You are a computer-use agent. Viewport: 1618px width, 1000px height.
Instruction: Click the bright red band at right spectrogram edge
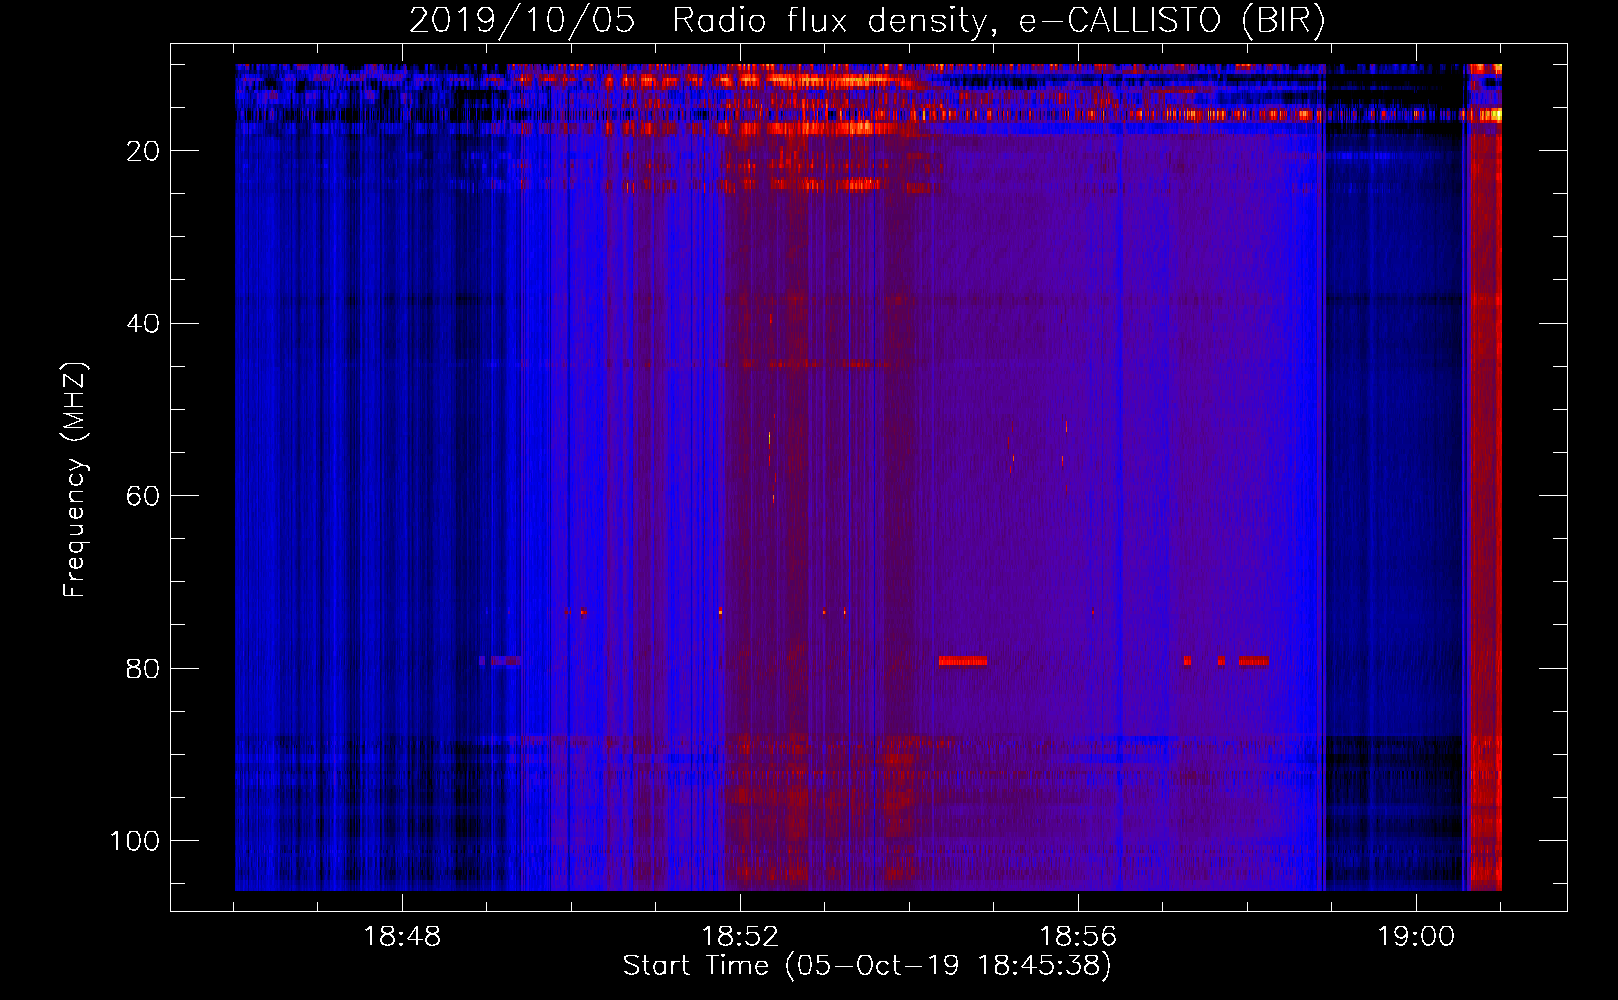[x=1485, y=478]
